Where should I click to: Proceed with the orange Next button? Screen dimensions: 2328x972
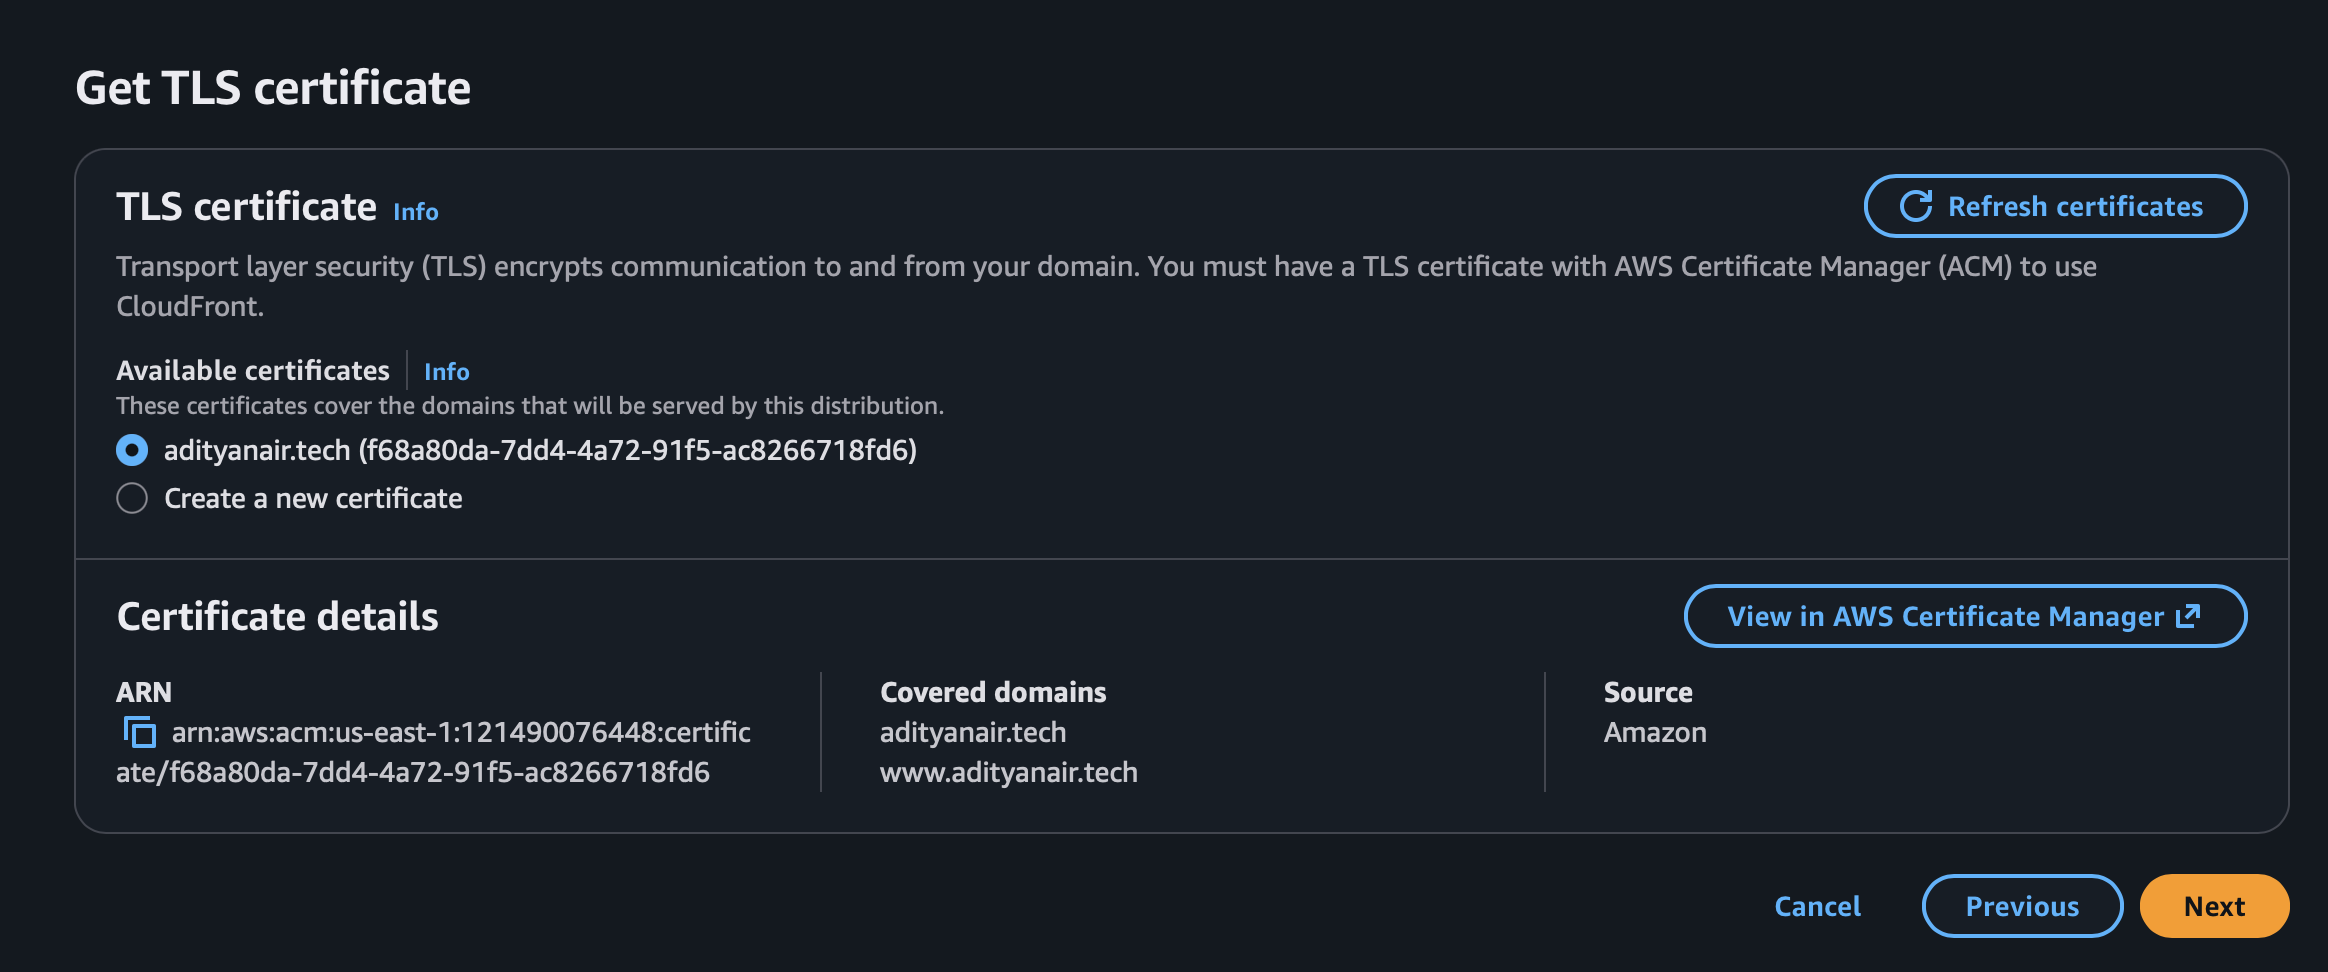coord(2214,906)
